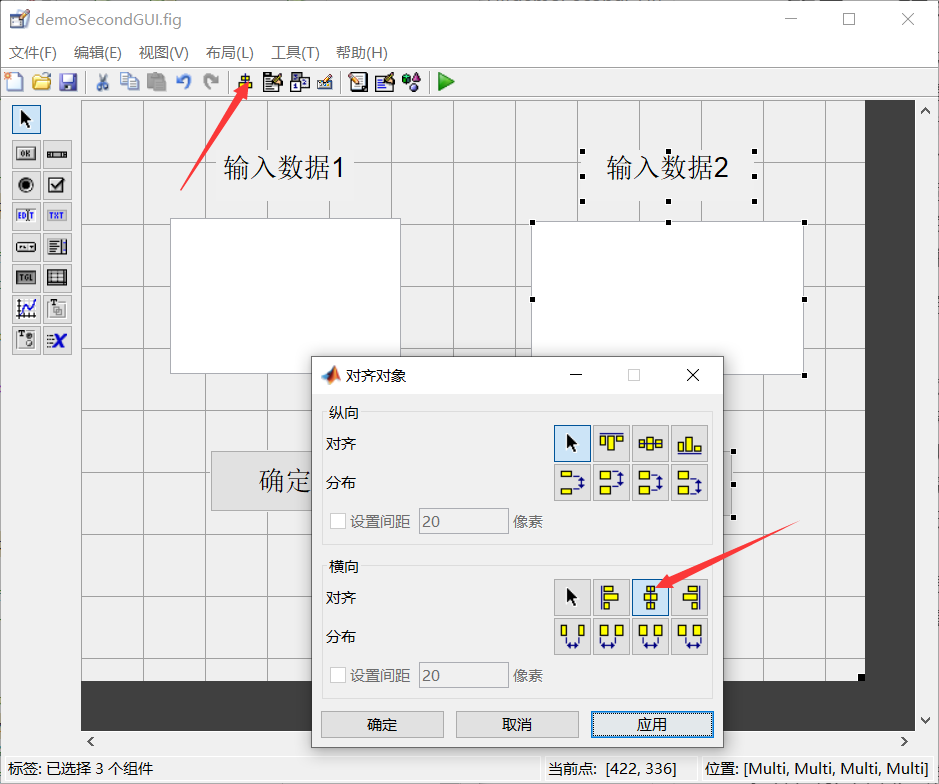This screenshot has width=939, height=784.
Task: Open the Menu Editor toolbar icon
Action: pyautogui.click(x=272, y=82)
